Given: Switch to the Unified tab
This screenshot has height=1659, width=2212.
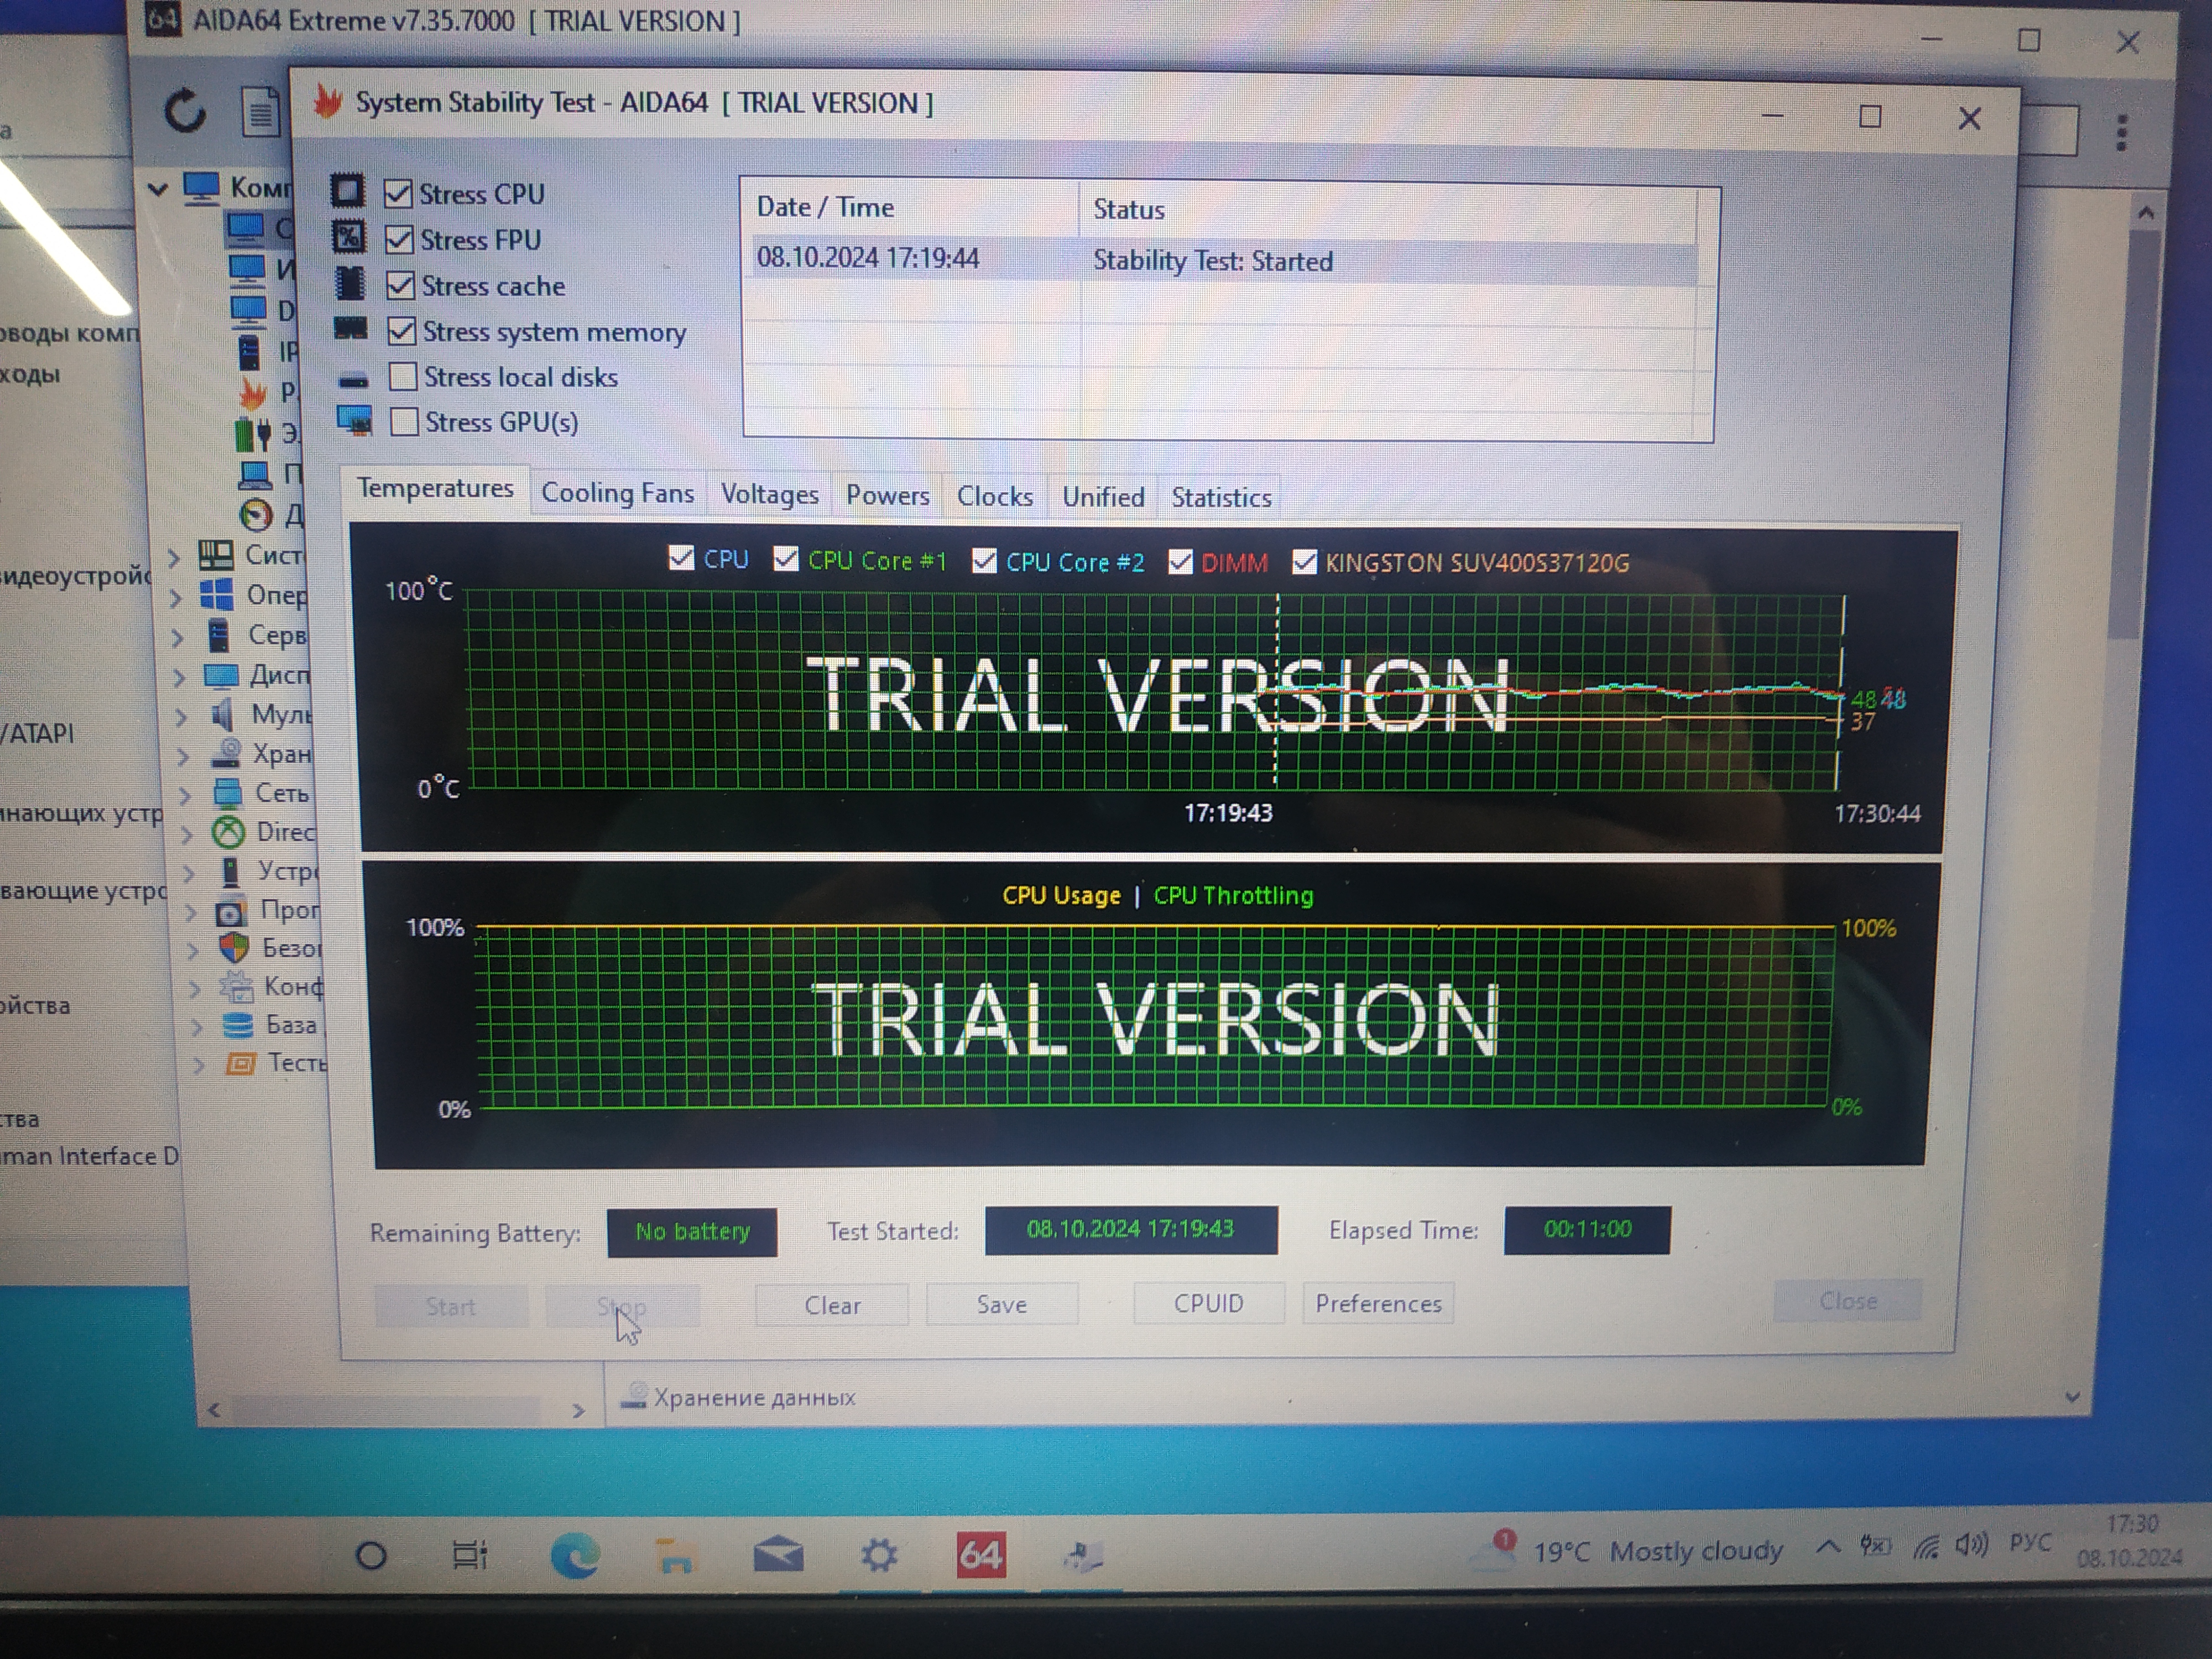Looking at the screenshot, I should coord(1103,497).
